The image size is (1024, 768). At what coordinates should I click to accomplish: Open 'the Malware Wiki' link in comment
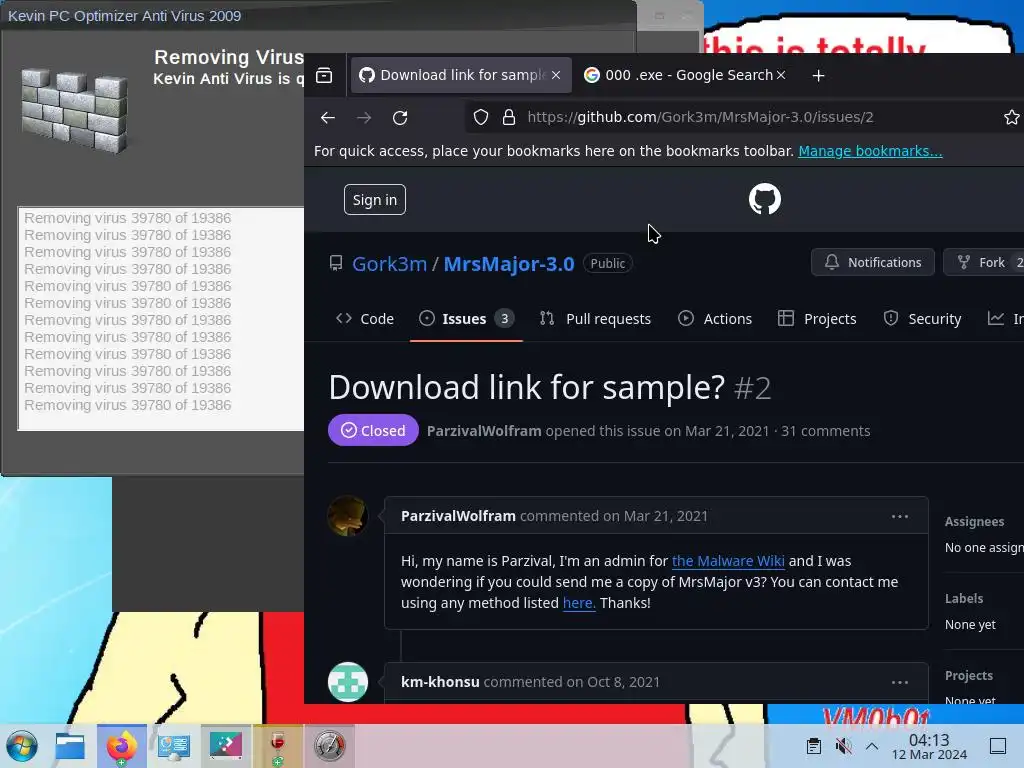coord(728,561)
